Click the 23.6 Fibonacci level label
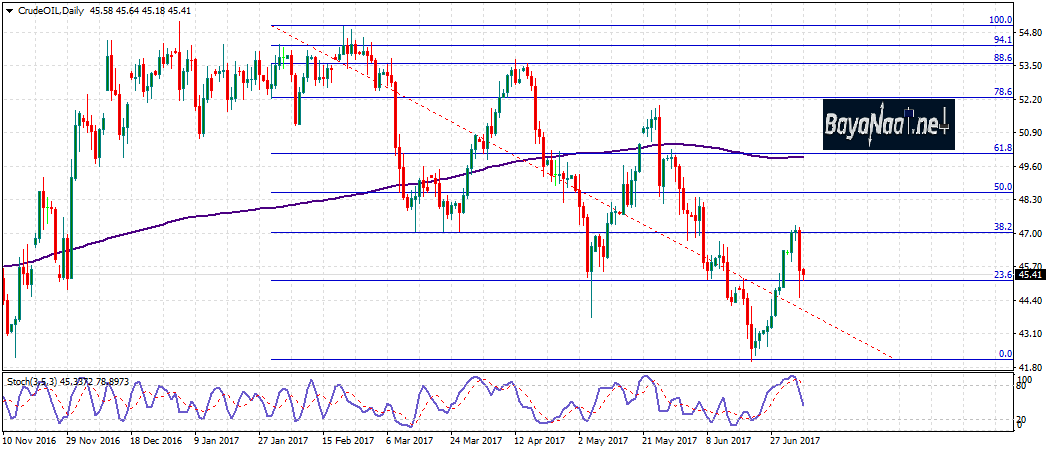The image size is (1053, 452). [x=1003, y=274]
